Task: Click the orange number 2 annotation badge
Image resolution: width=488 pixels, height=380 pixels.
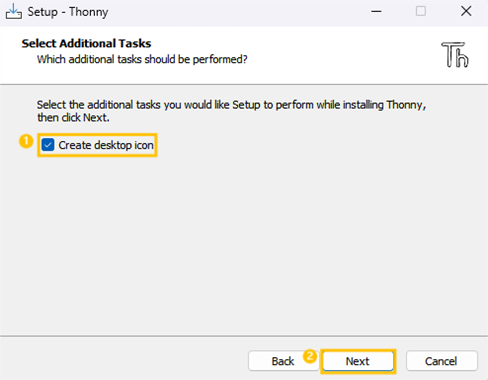Action: 310,356
